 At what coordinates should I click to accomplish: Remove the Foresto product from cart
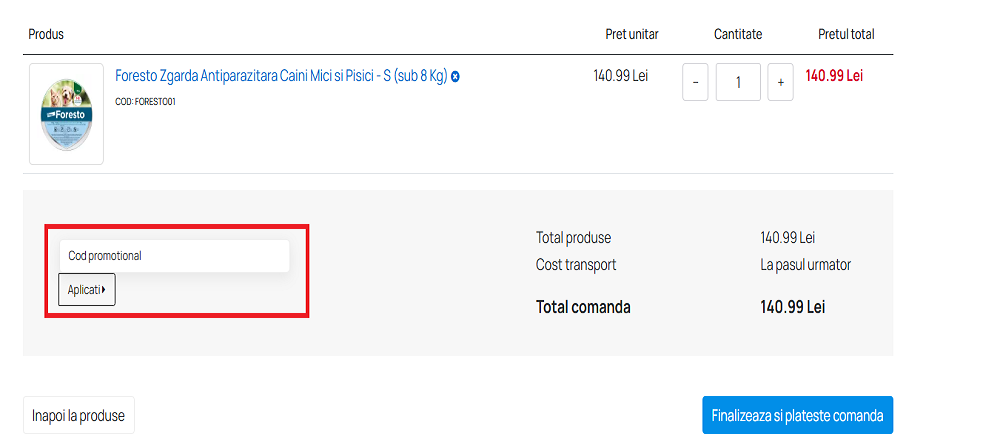click(x=455, y=77)
